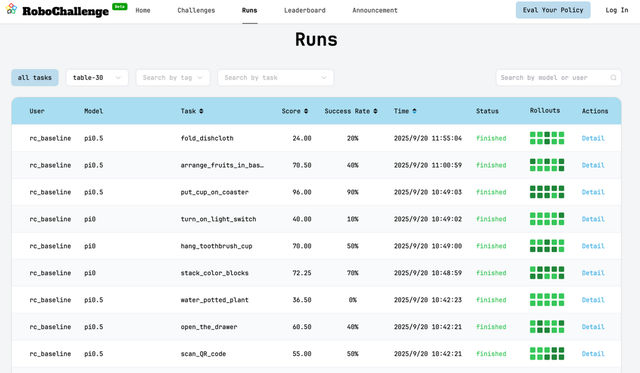Focus the Search by model or user field
The width and height of the screenshot is (640, 373).
point(559,78)
